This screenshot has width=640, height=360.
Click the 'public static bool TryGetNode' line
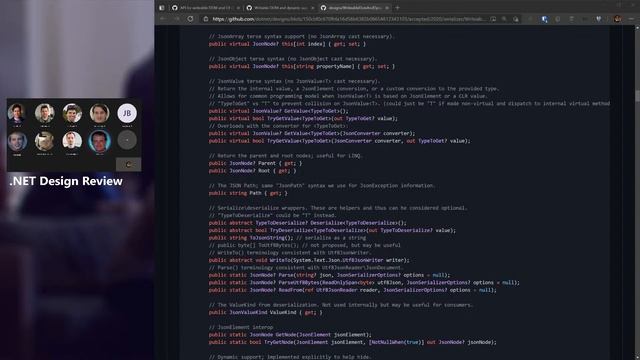353,342
